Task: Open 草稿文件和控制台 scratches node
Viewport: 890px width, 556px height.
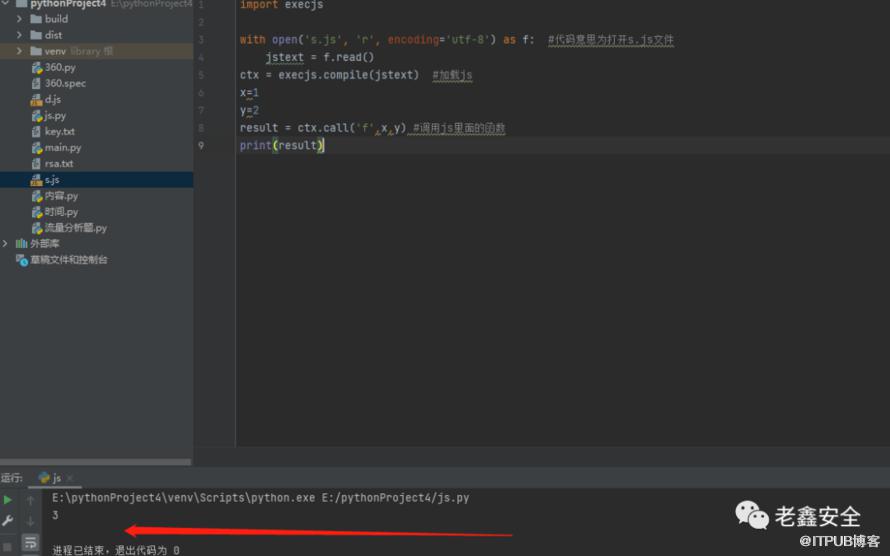Action: point(68,260)
